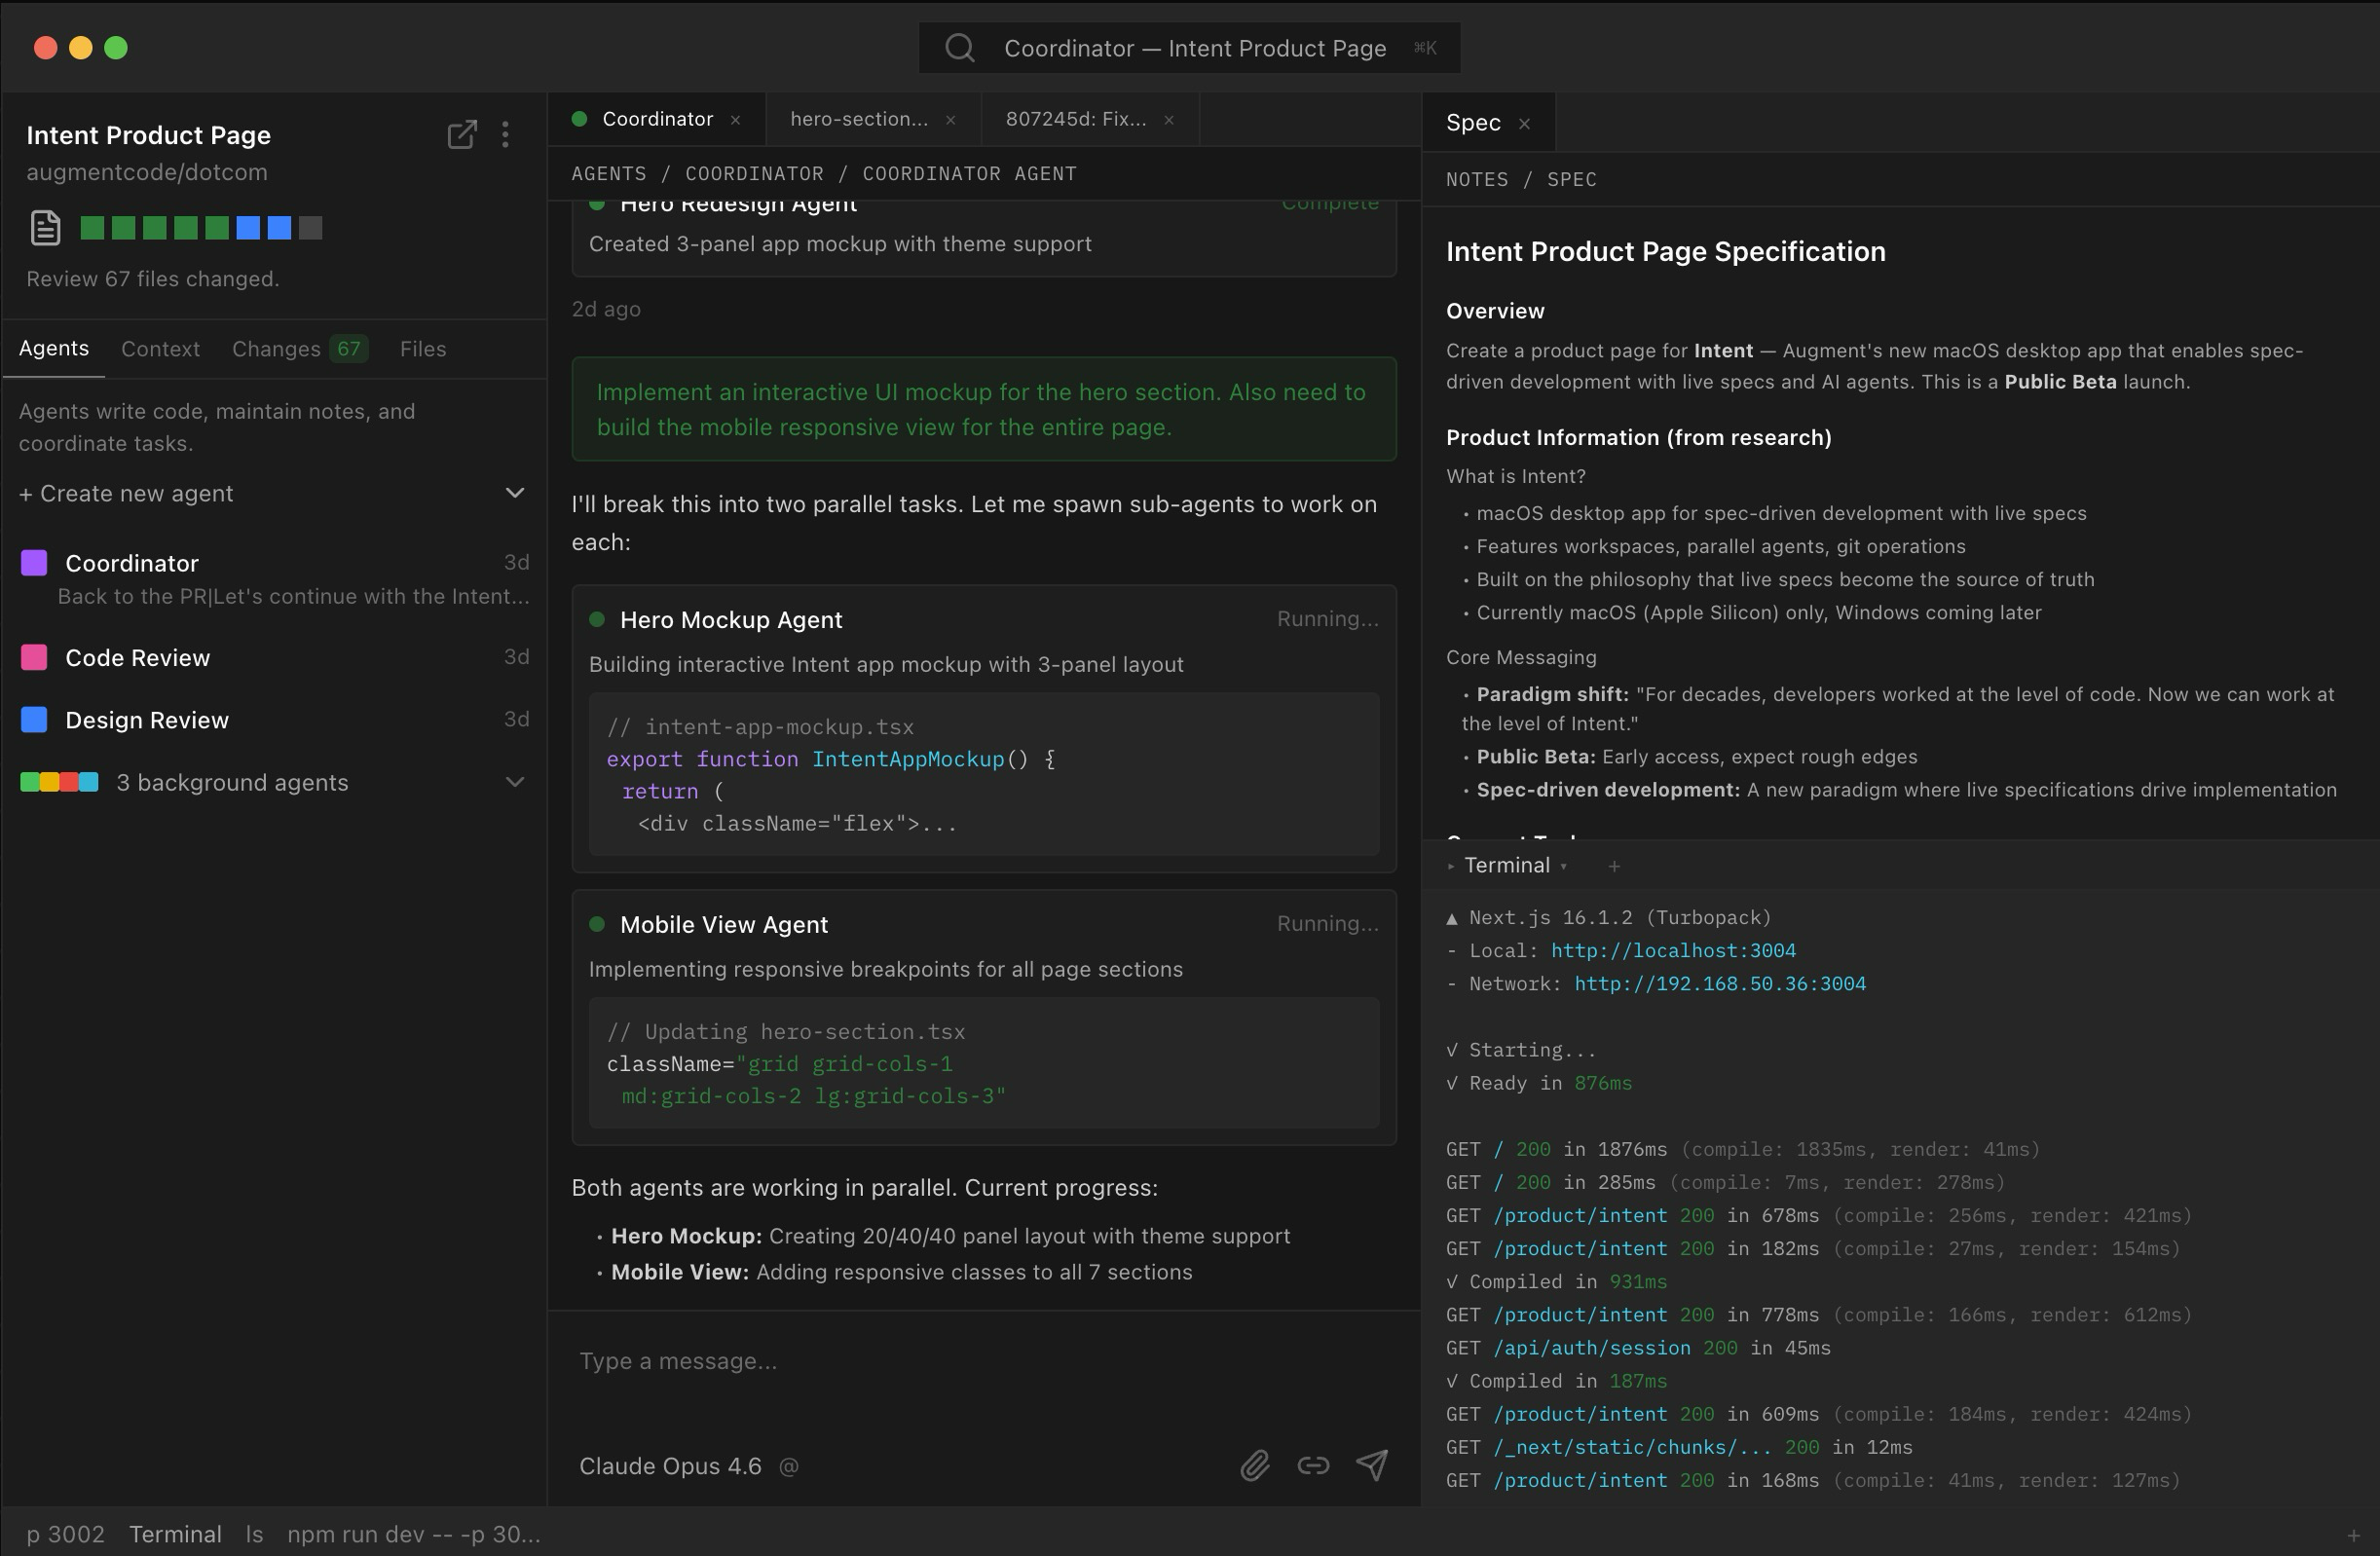Image resolution: width=2380 pixels, height=1556 pixels.
Task: Click the document icon beside progress squares
Action: click(x=45, y=228)
